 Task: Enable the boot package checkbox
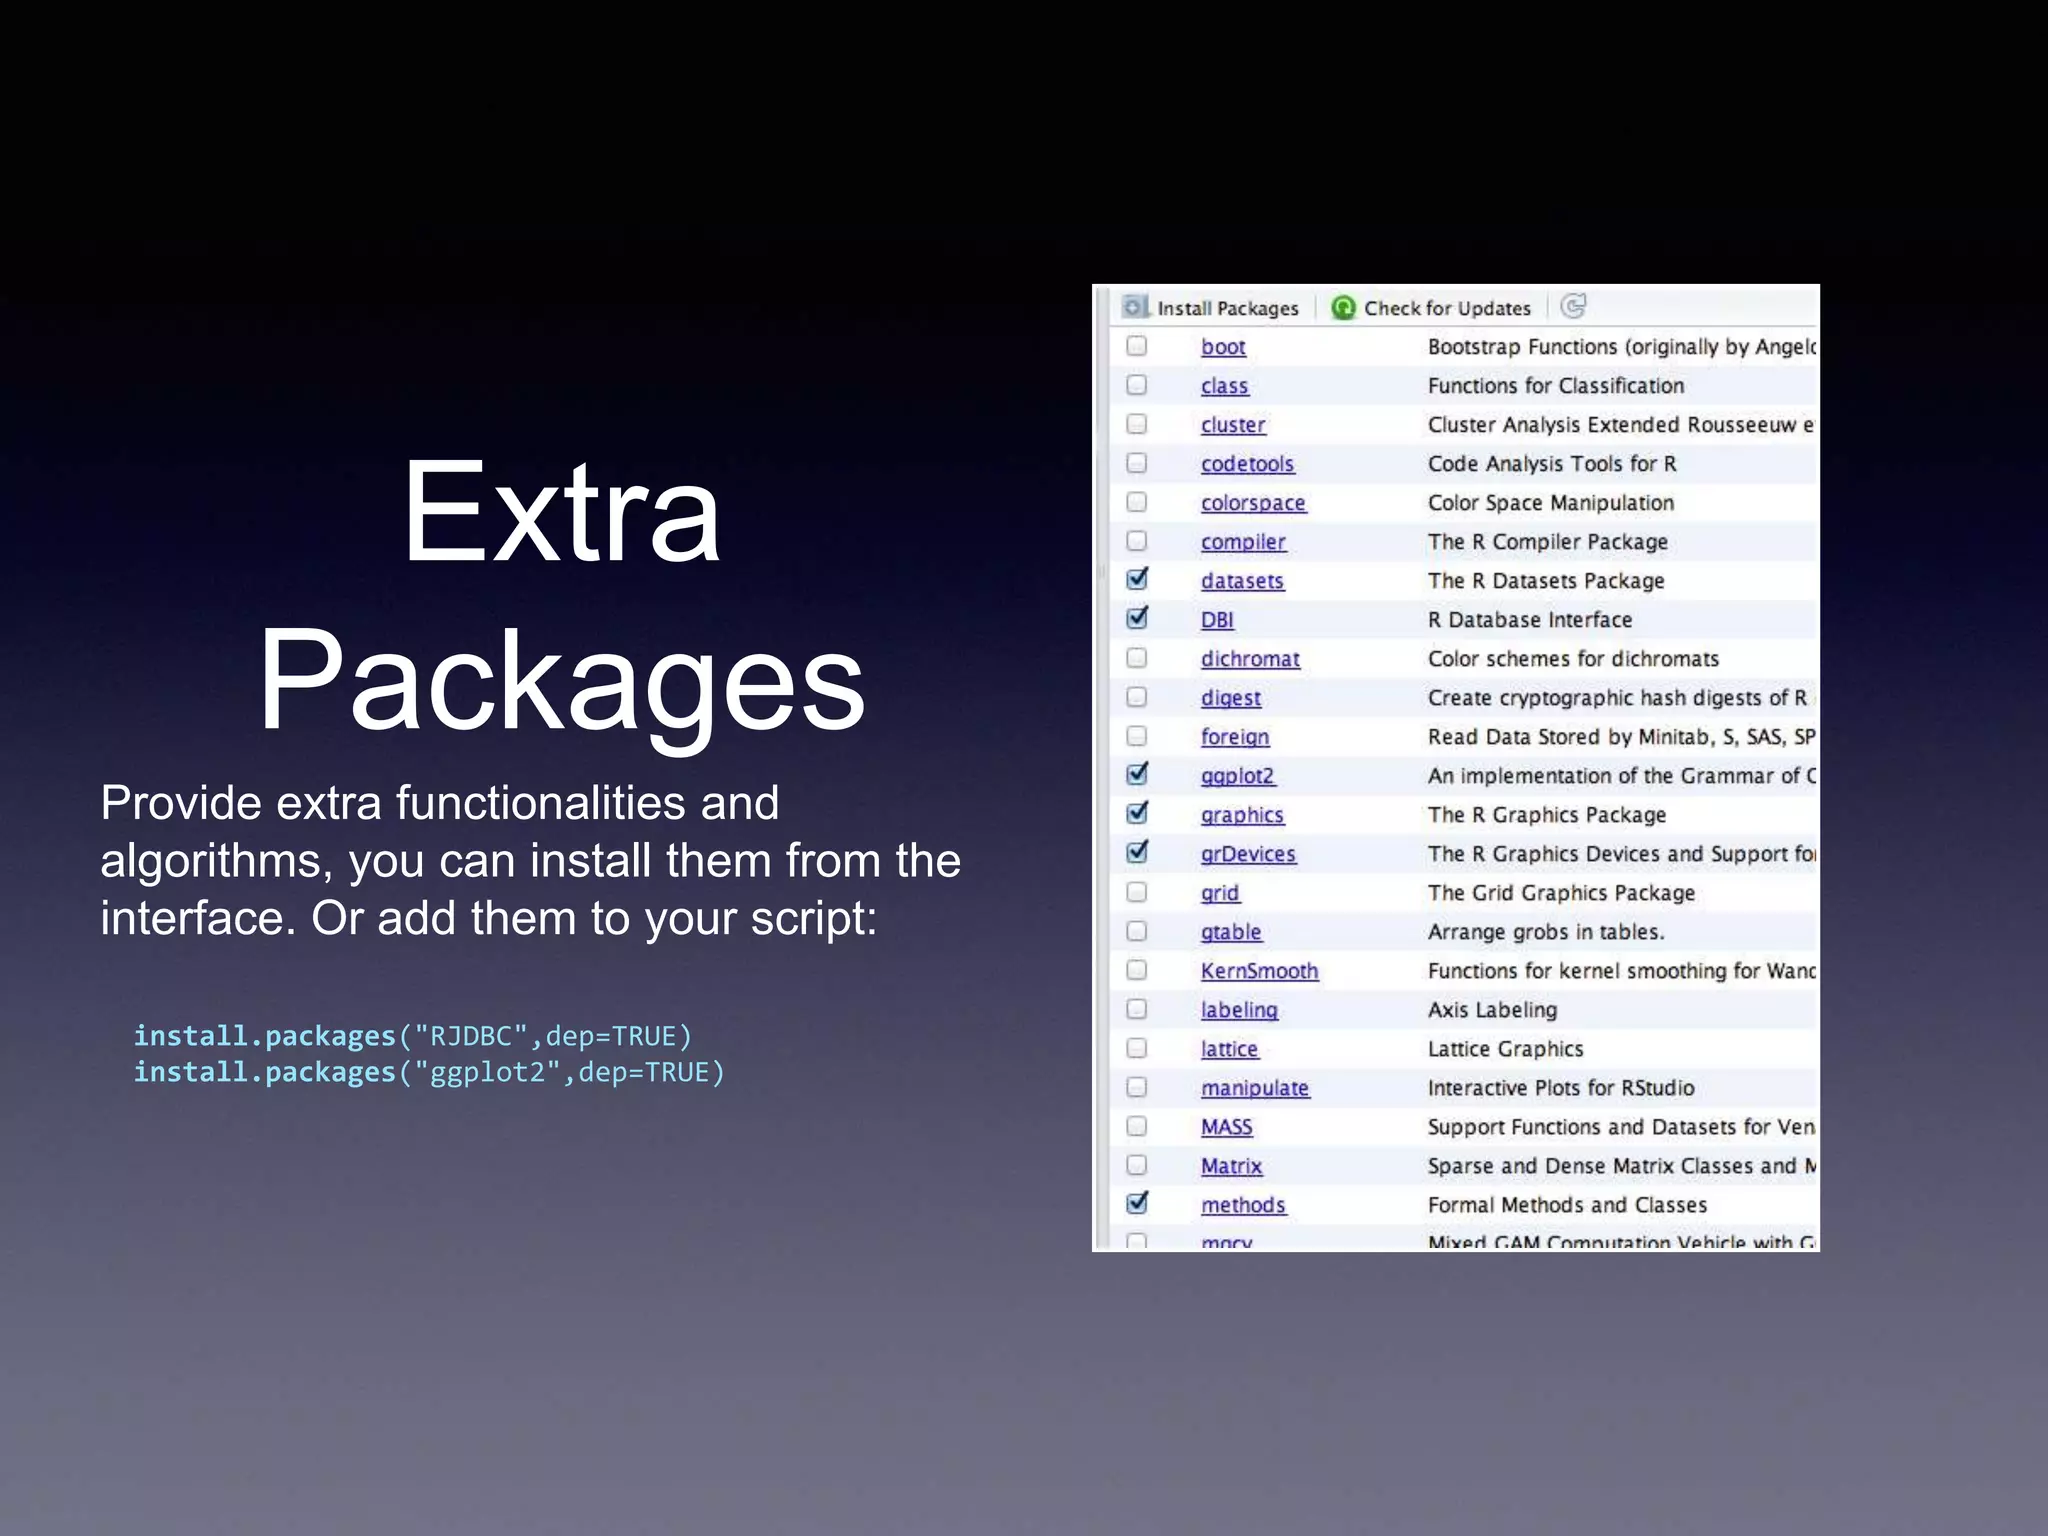(1137, 346)
